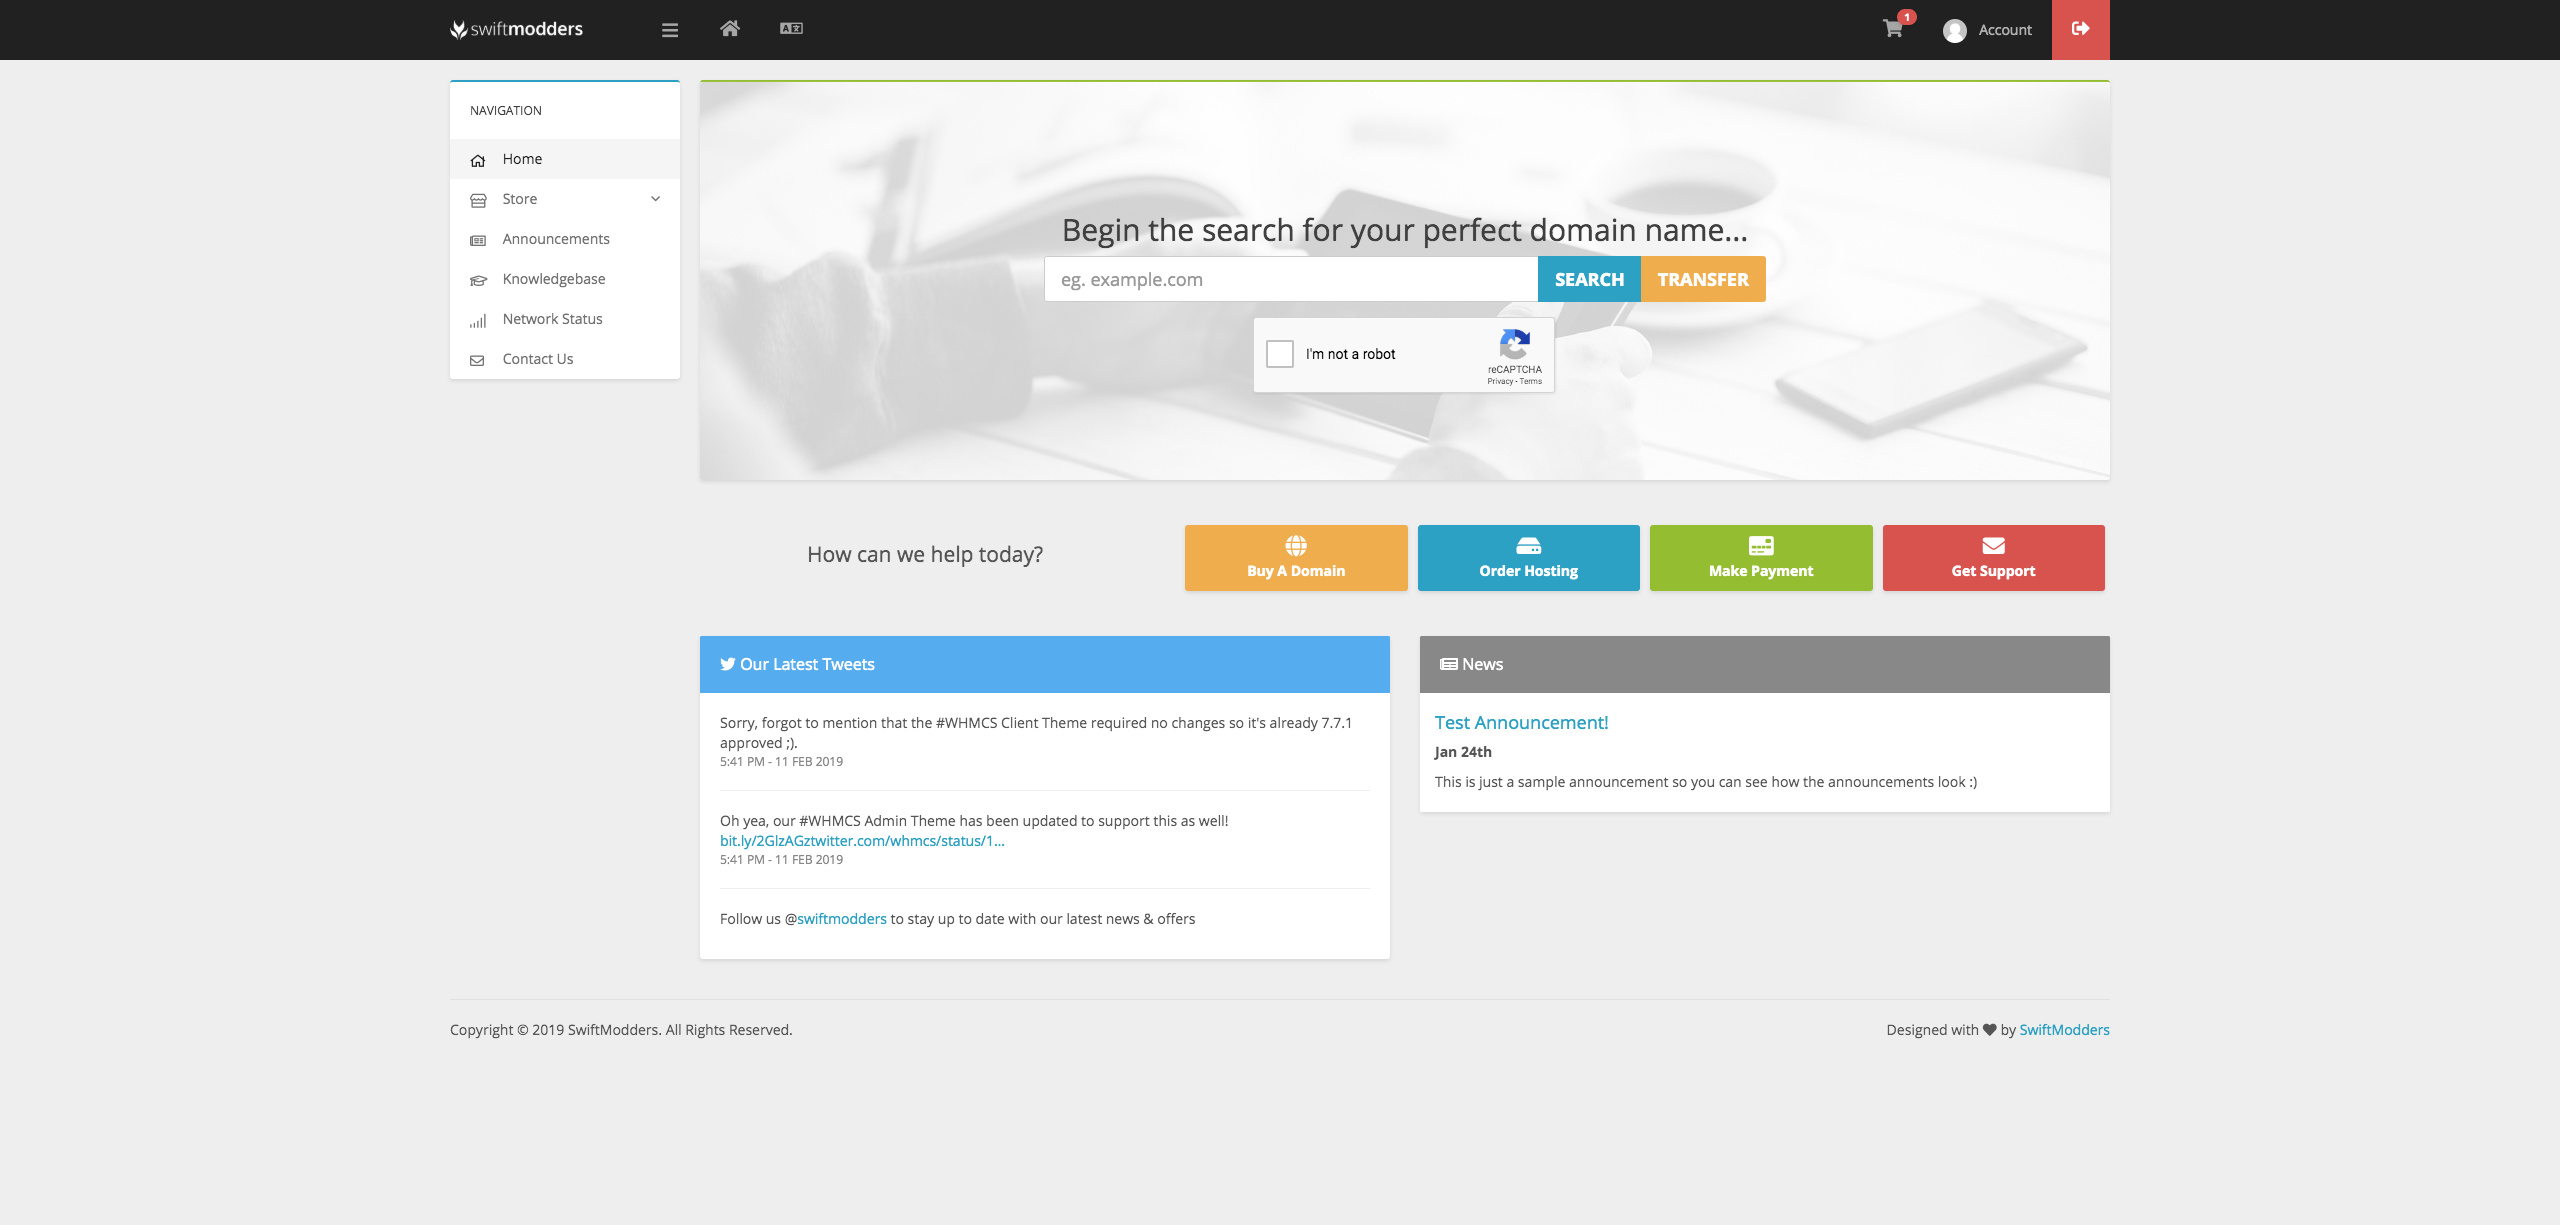2560x1225 pixels.
Task: Open the shopping cart icon
Action: [1893, 29]
